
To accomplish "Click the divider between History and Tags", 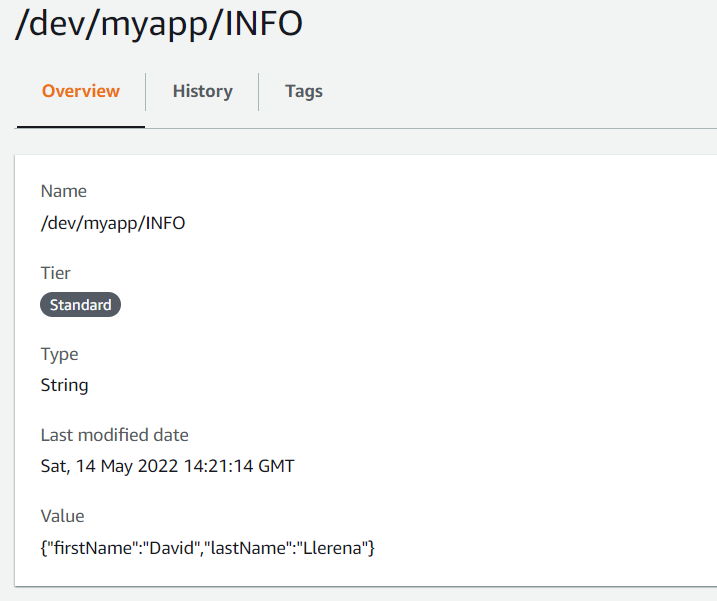I will (x=259, y=91).
